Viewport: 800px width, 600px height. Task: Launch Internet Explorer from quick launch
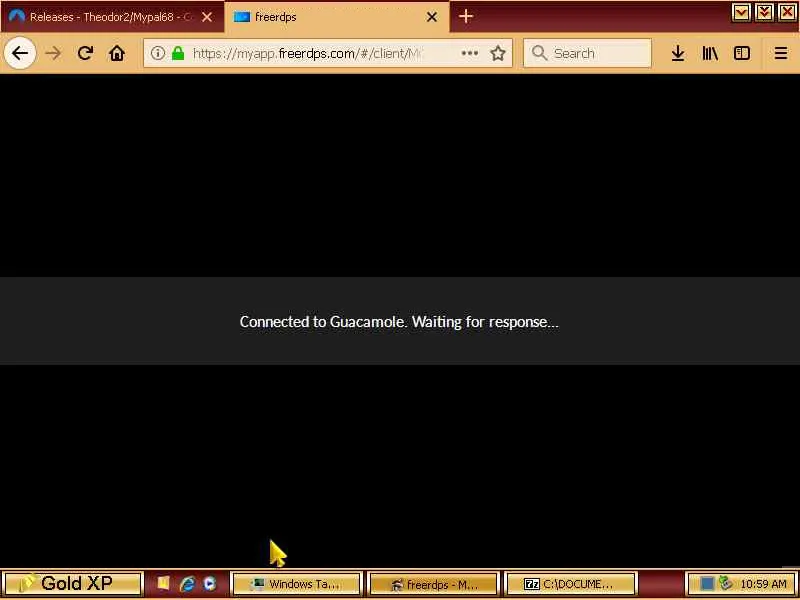coord(187,584)
